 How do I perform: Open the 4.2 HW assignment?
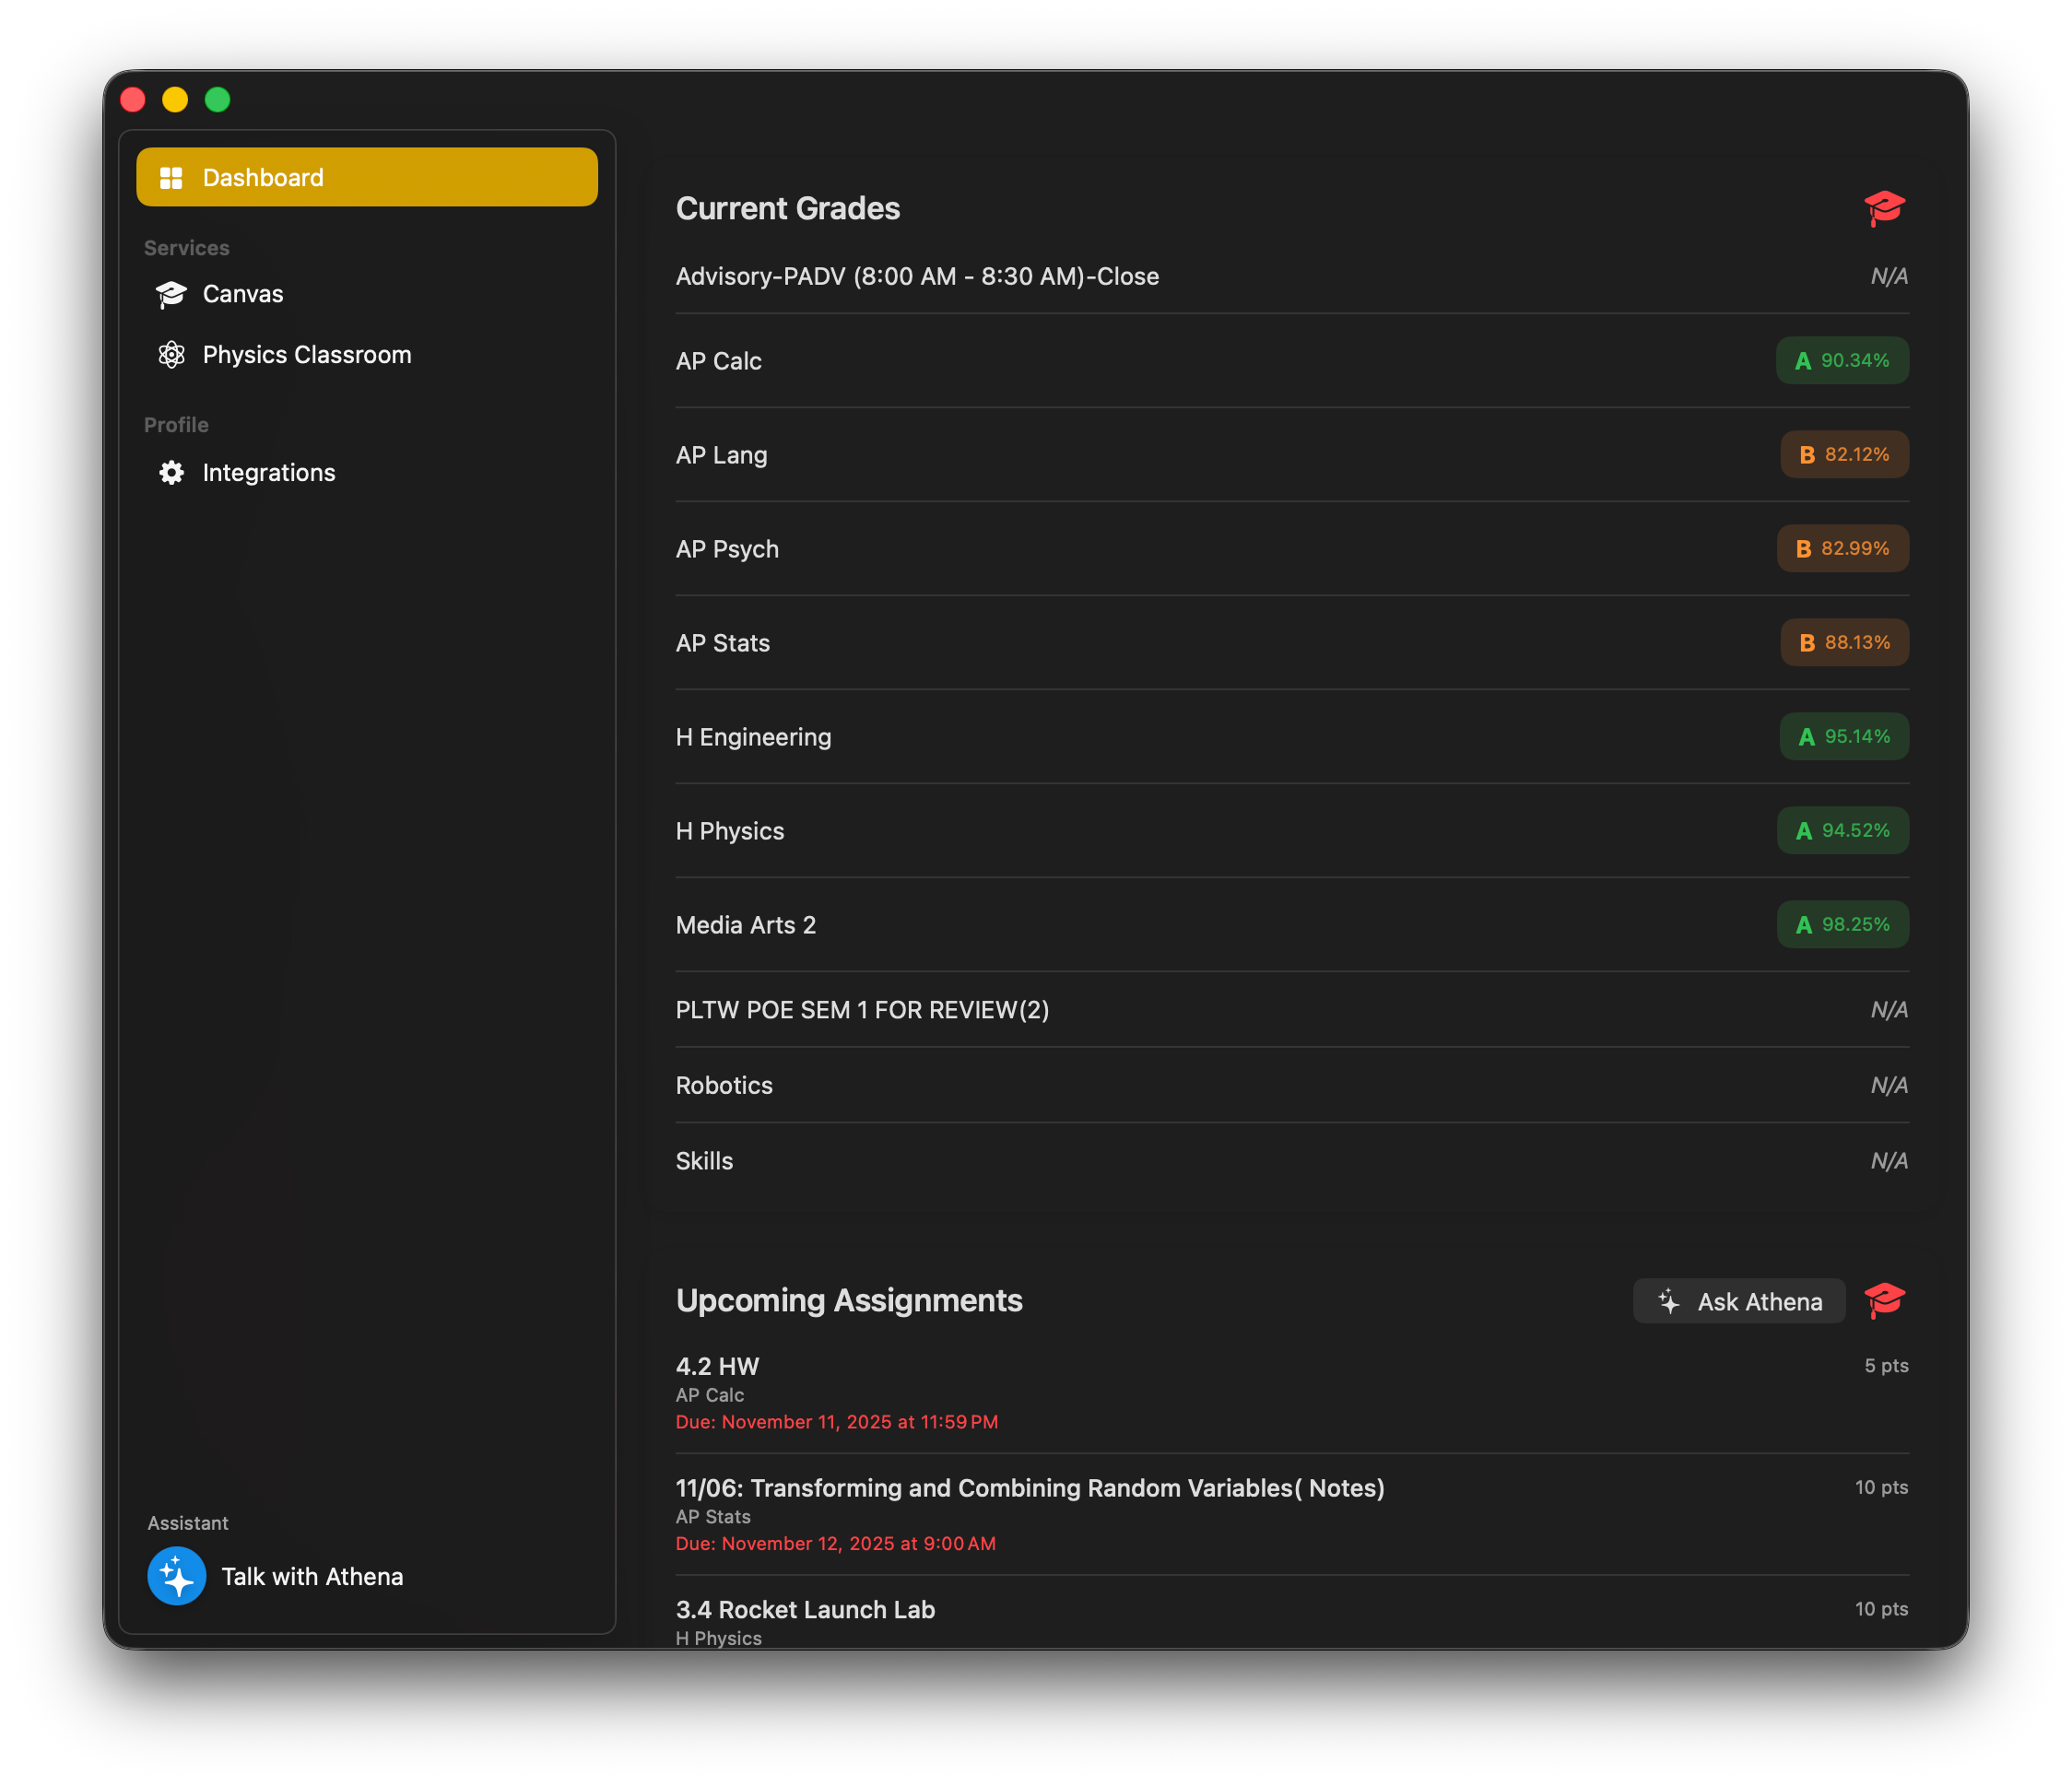pyautogui.click(x=717, y=1366)
